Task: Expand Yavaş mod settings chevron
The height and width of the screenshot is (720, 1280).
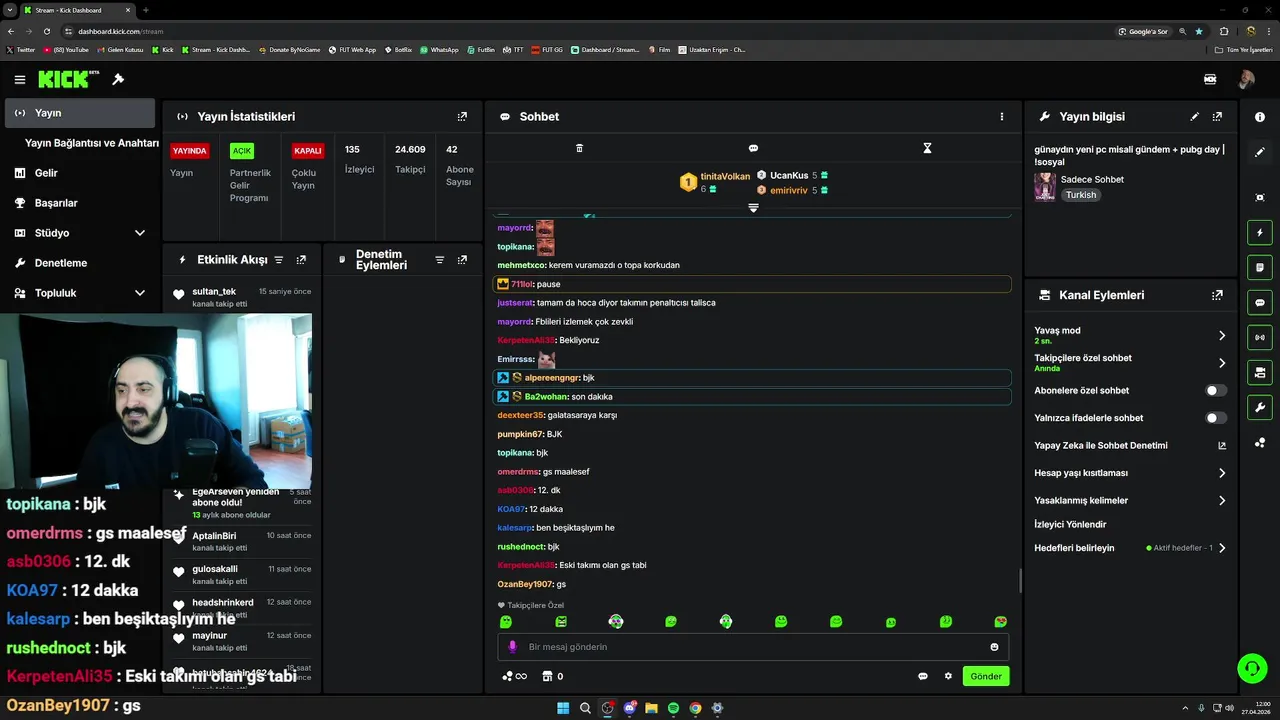Action: point(1222,336)
